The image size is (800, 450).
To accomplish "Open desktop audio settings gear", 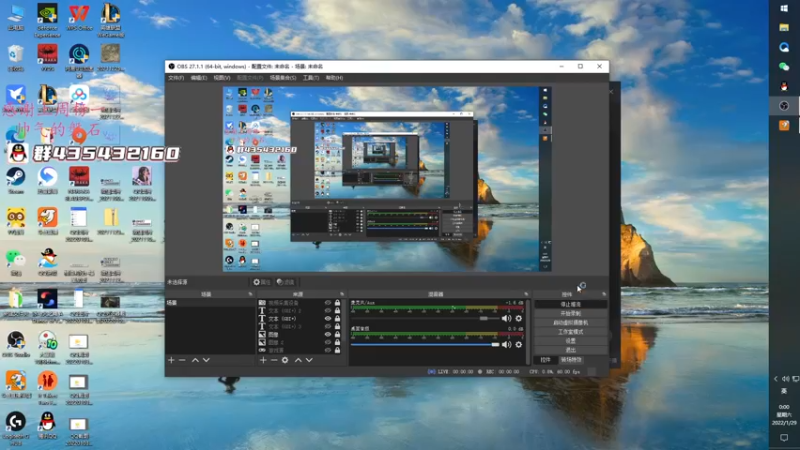I will click(x=518, y=344).
